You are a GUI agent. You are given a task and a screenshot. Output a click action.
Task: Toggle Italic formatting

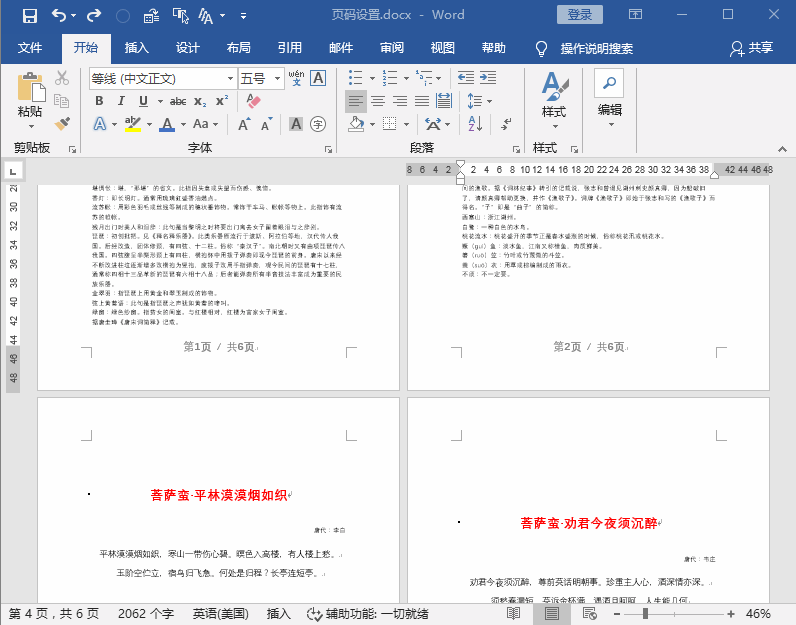(121, 101)
